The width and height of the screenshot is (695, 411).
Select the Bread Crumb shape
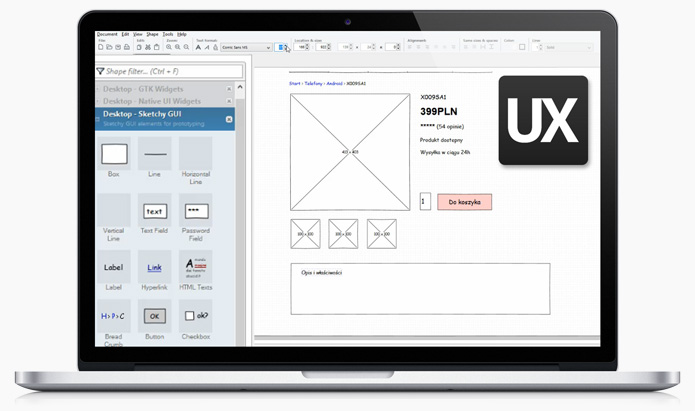tap(114, 317)
